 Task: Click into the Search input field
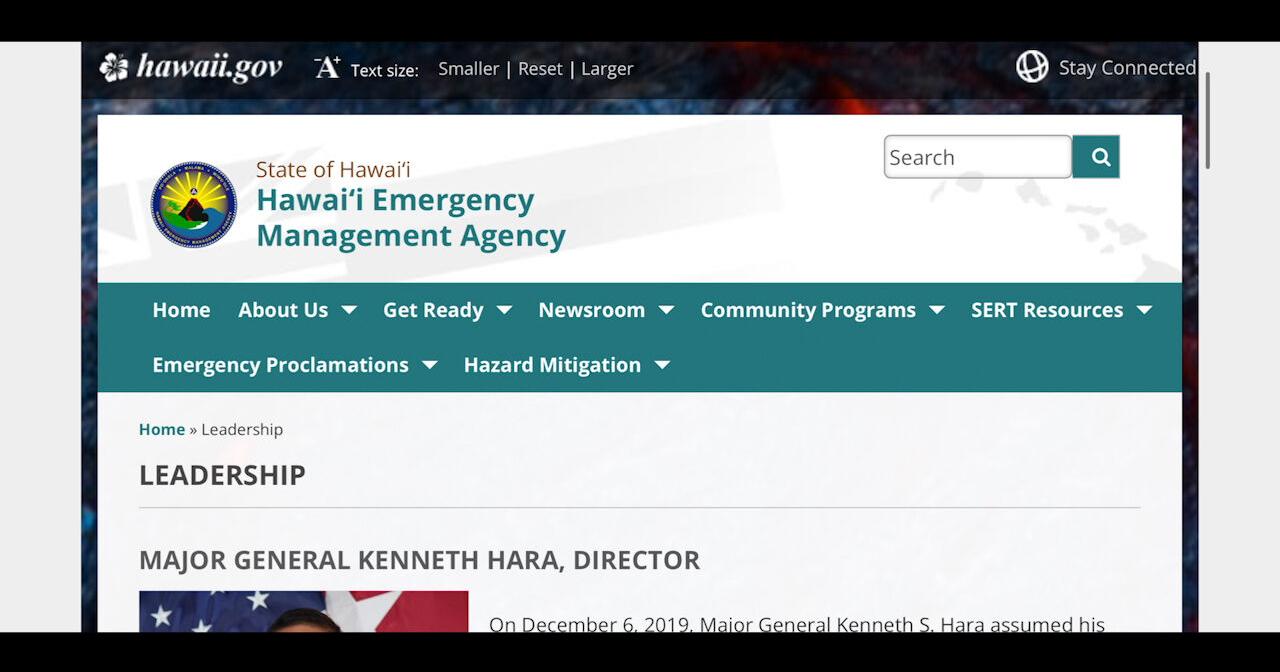[978, 157]
